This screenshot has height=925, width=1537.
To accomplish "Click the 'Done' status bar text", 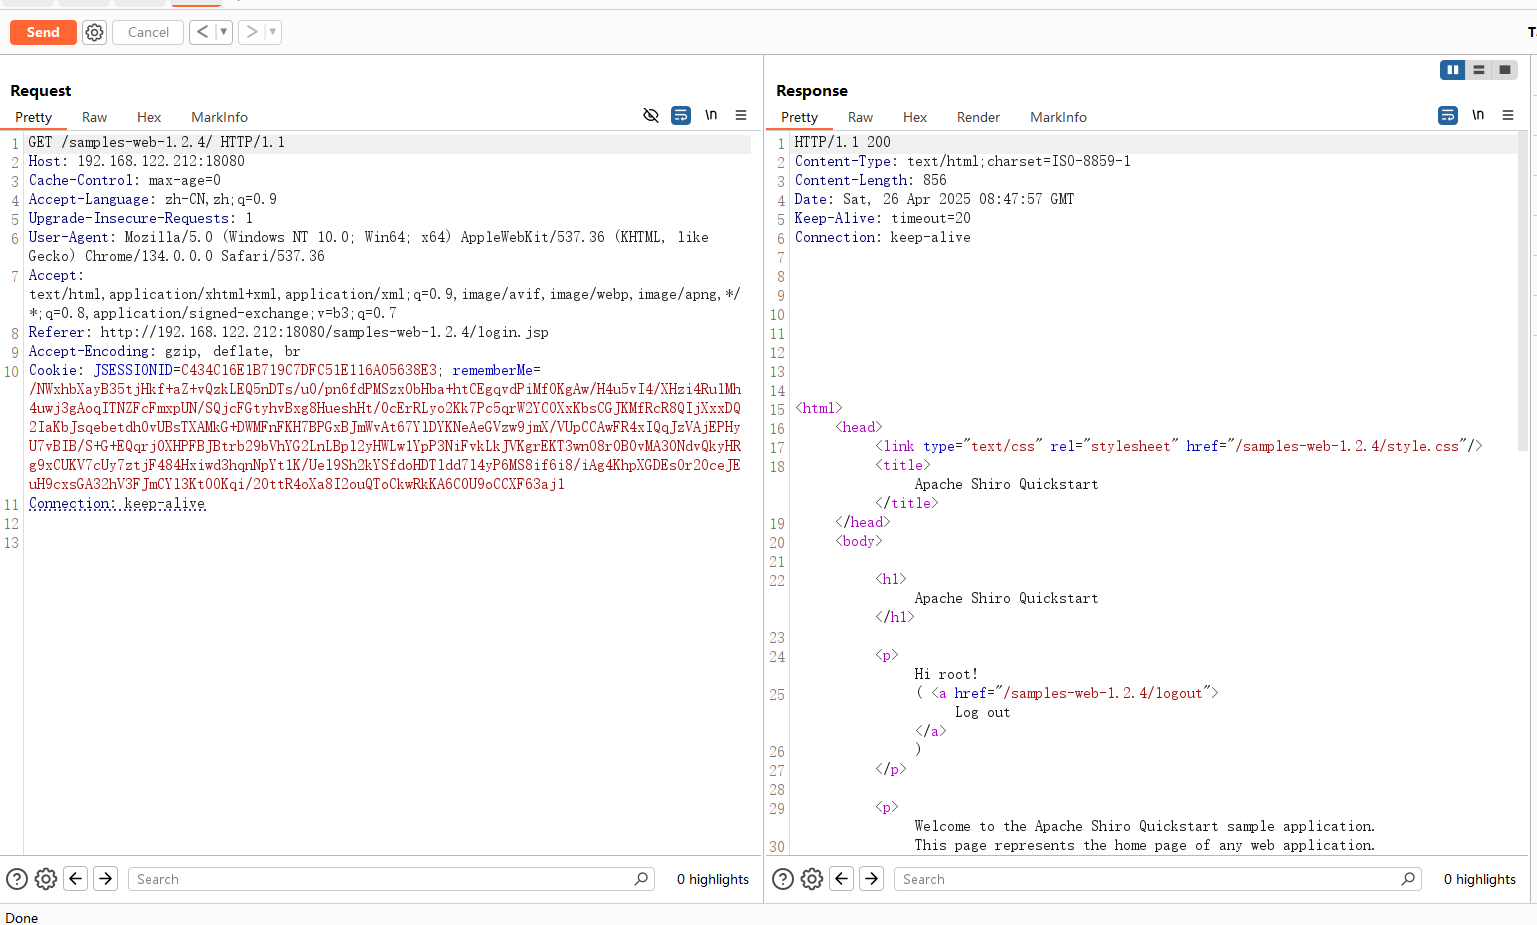I will click(22, 918).
